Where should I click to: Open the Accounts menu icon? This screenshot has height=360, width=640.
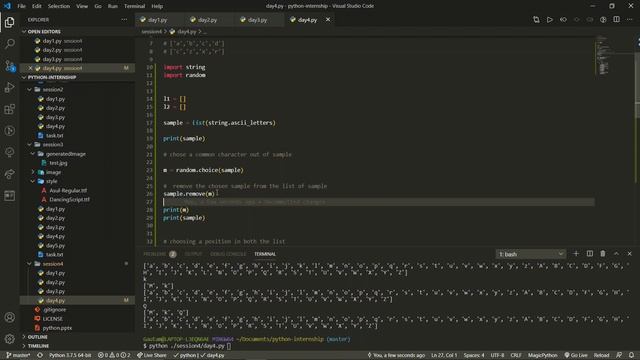click(x=10, y=317)
